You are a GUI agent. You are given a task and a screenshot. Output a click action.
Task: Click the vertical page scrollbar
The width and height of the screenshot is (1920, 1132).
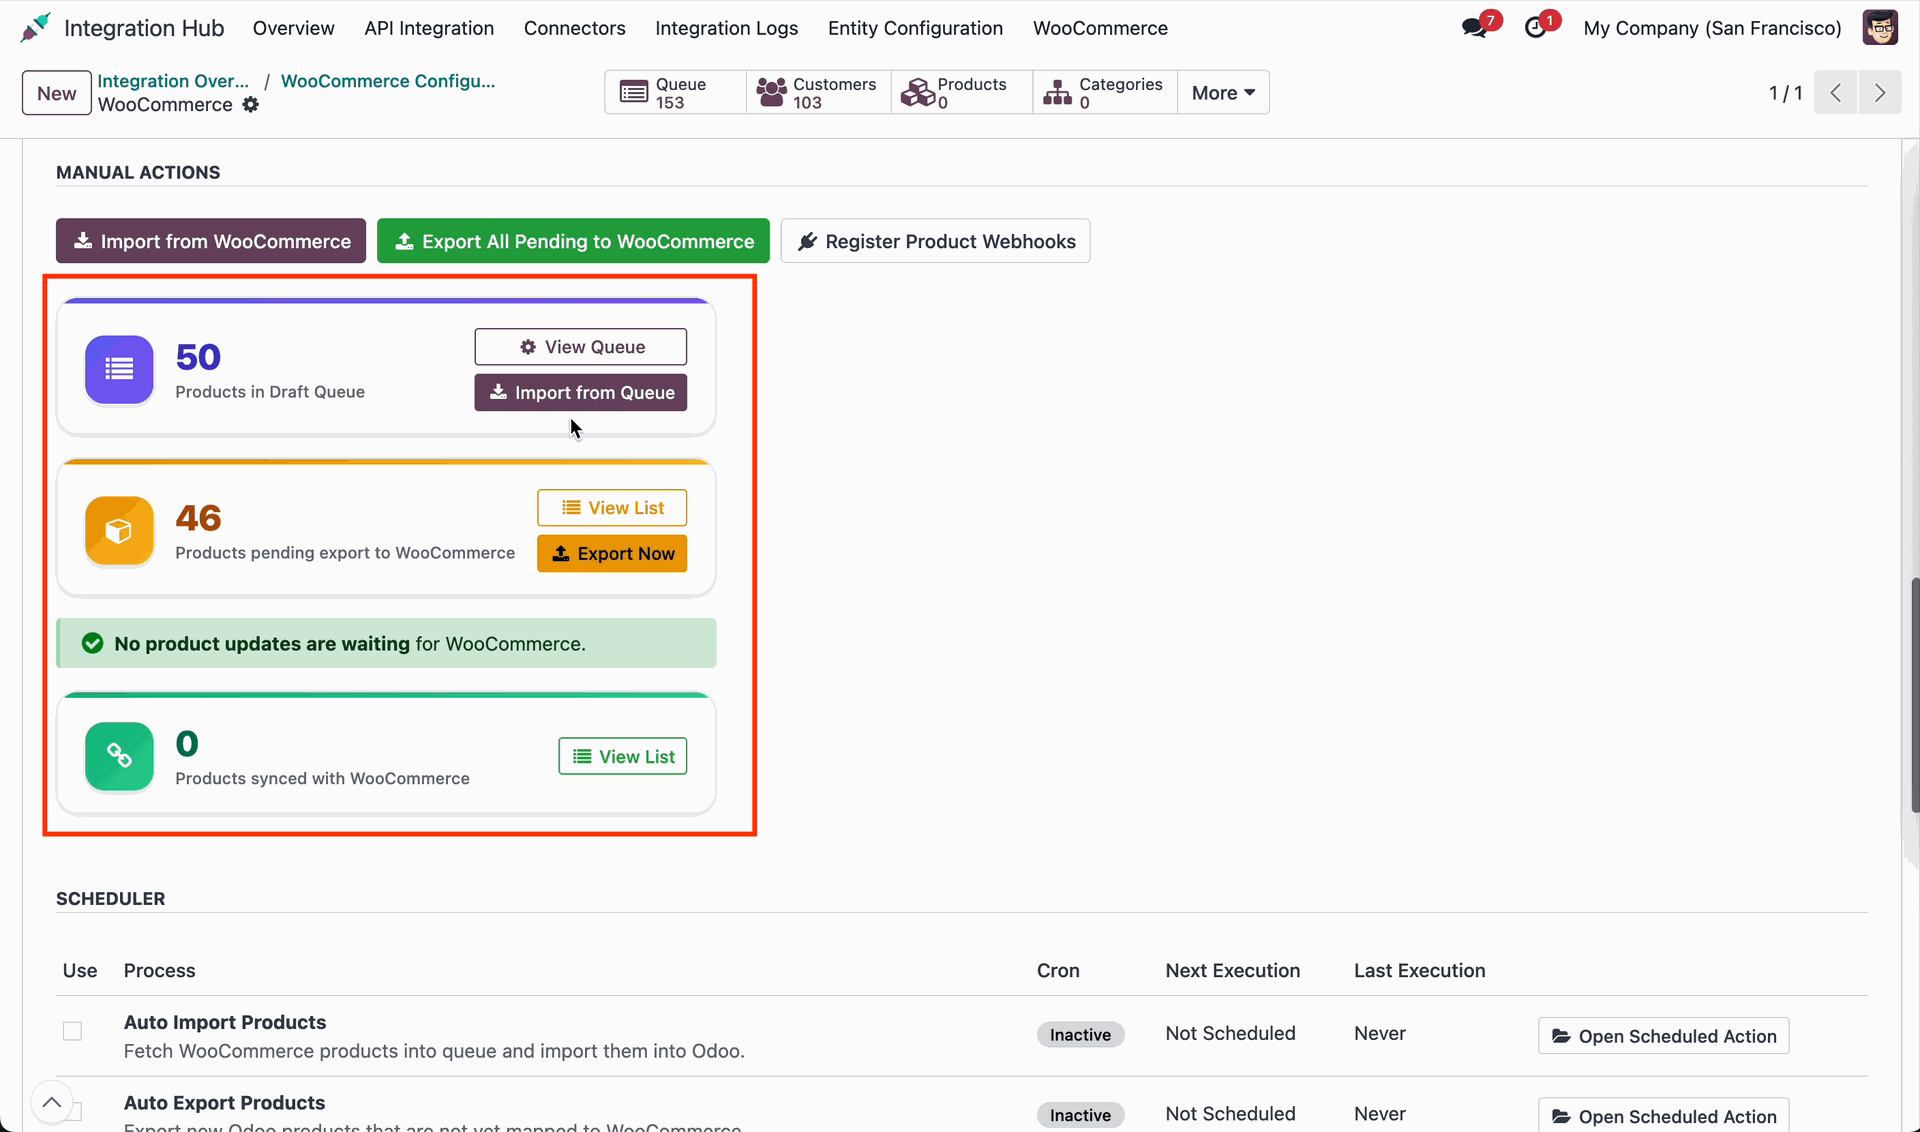point(1914,695)
